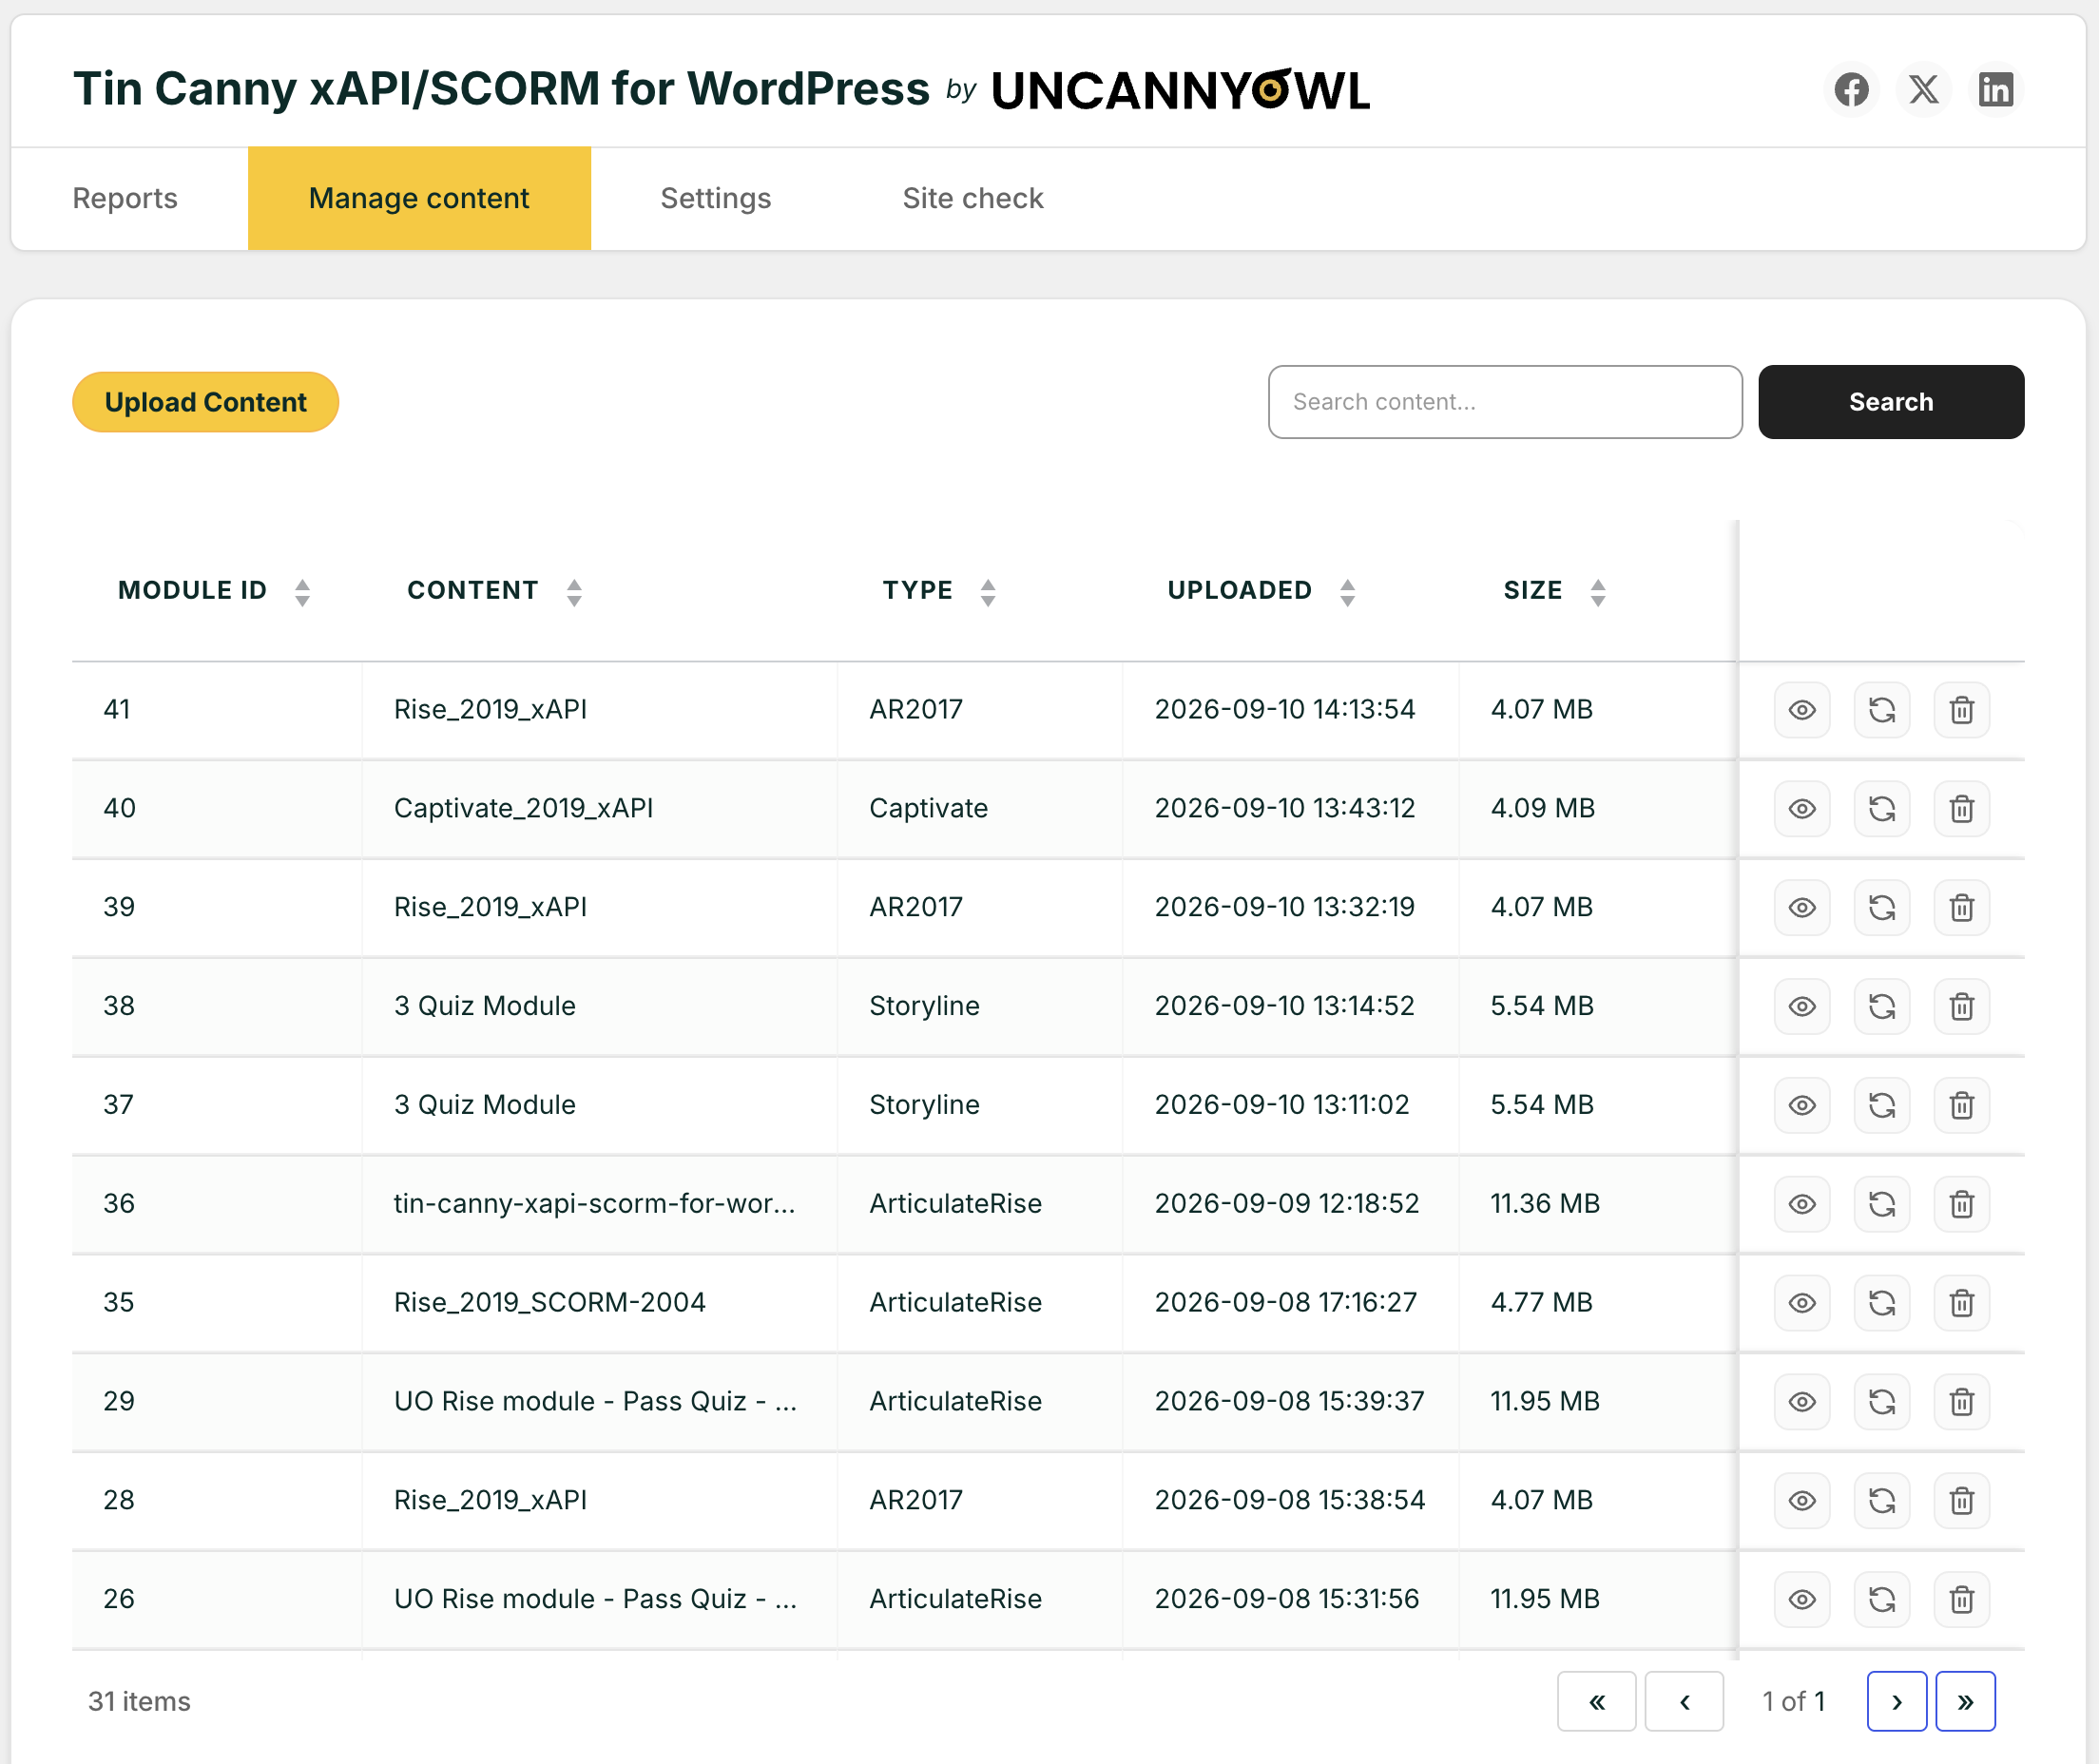The width and height of the screenshot is (2099, 1764).
Task: Click the Storyline type in row 37
Action: 924,1106
